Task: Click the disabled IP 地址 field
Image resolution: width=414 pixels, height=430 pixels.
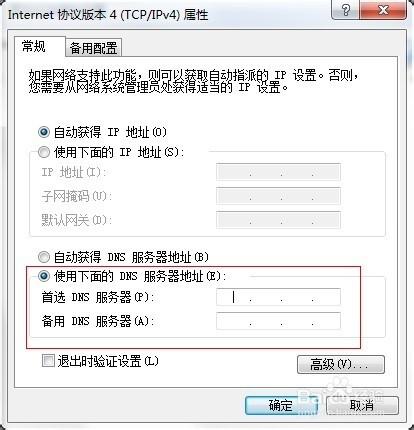Action: (x=278, y=172)
